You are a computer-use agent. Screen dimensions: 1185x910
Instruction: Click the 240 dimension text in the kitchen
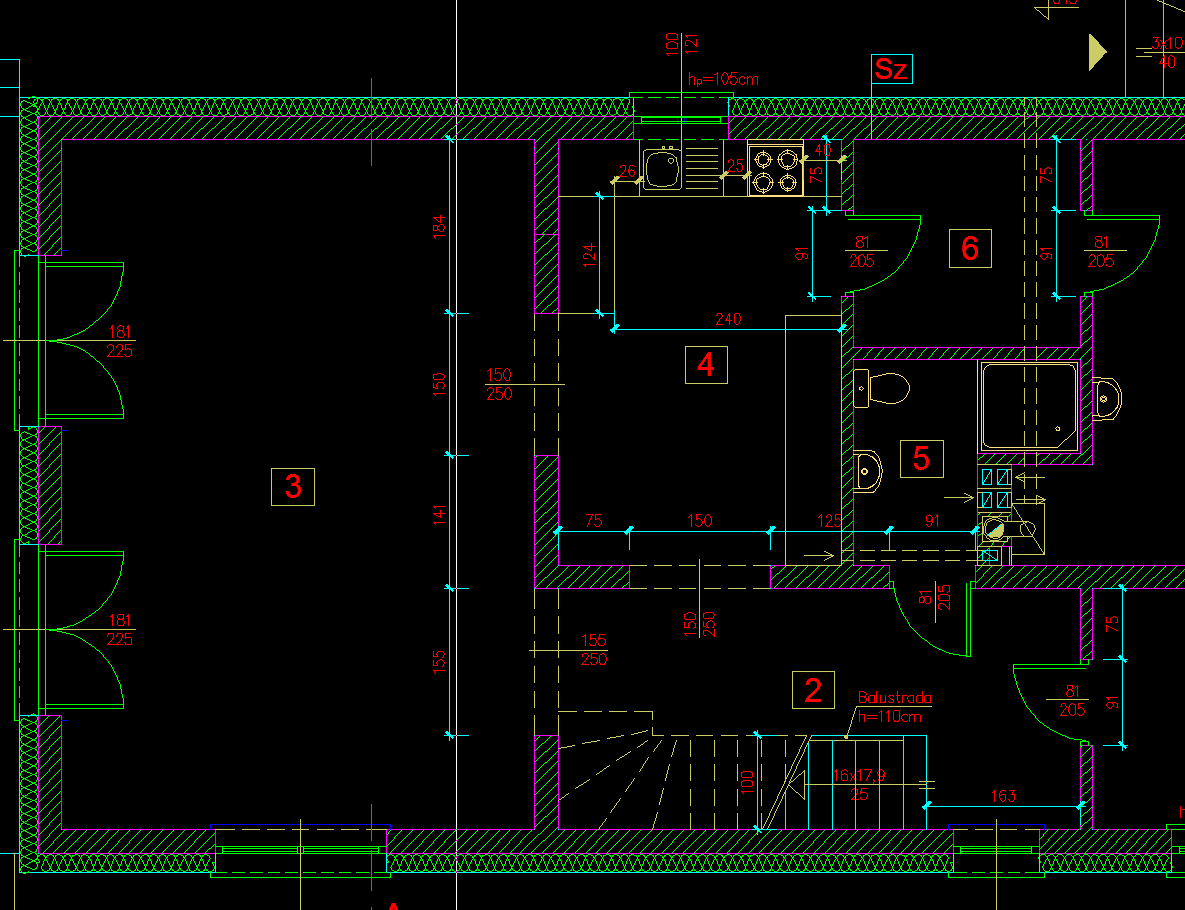click(x=728, y=320)
